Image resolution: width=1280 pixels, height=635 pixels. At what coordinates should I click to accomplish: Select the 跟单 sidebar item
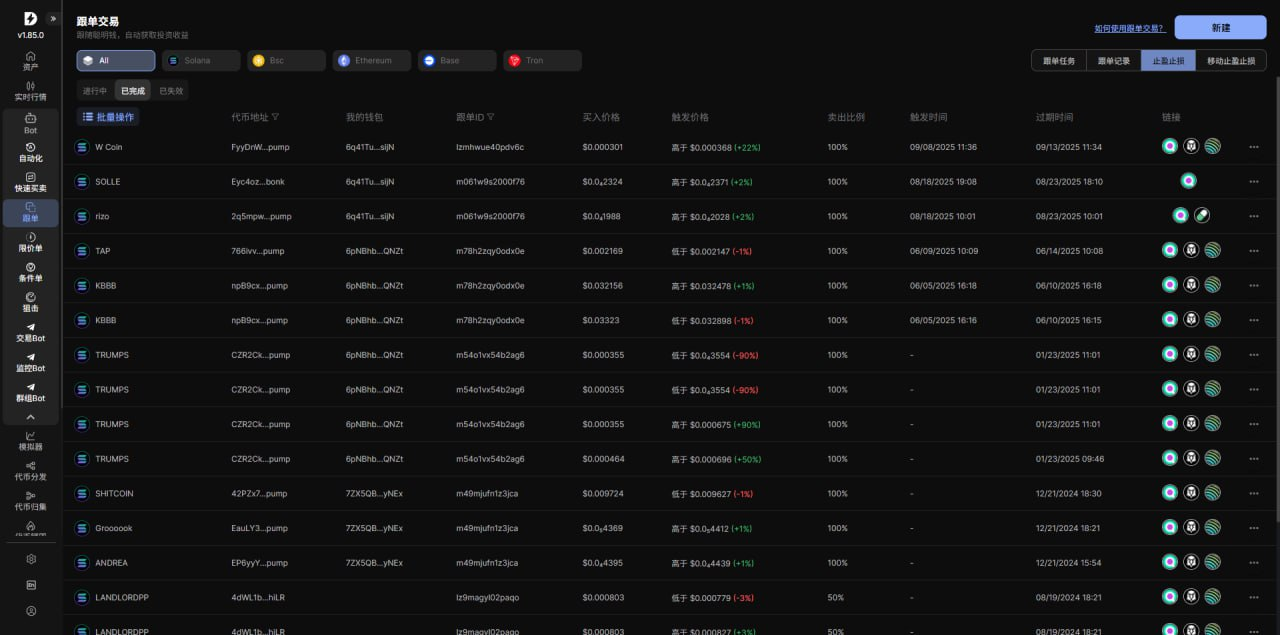(30, 212)
